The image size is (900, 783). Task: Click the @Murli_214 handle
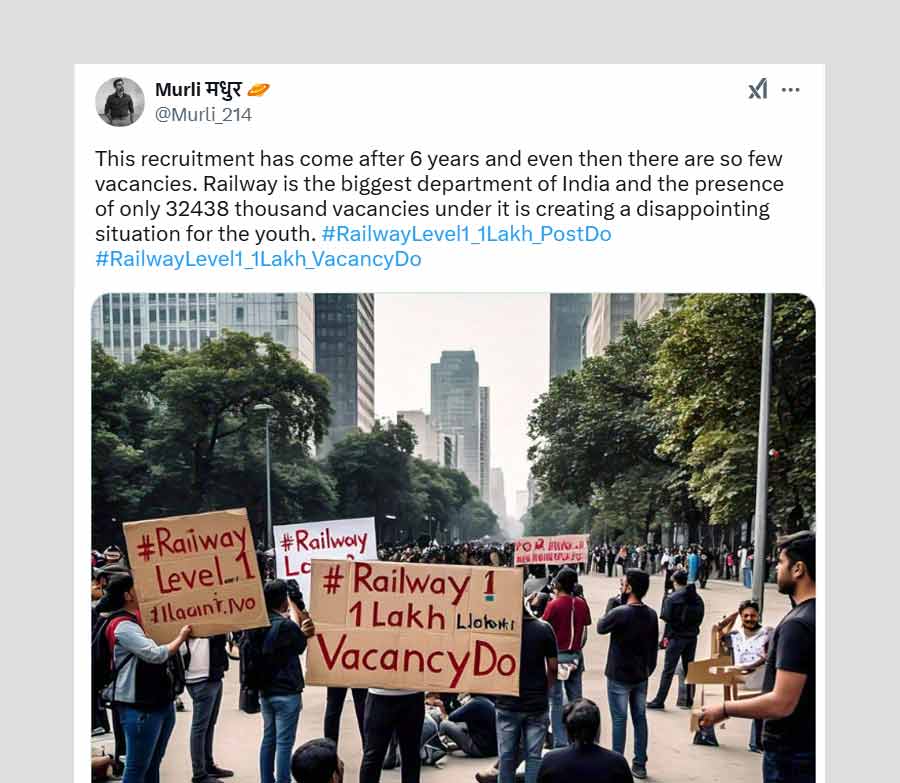(203, 114)
